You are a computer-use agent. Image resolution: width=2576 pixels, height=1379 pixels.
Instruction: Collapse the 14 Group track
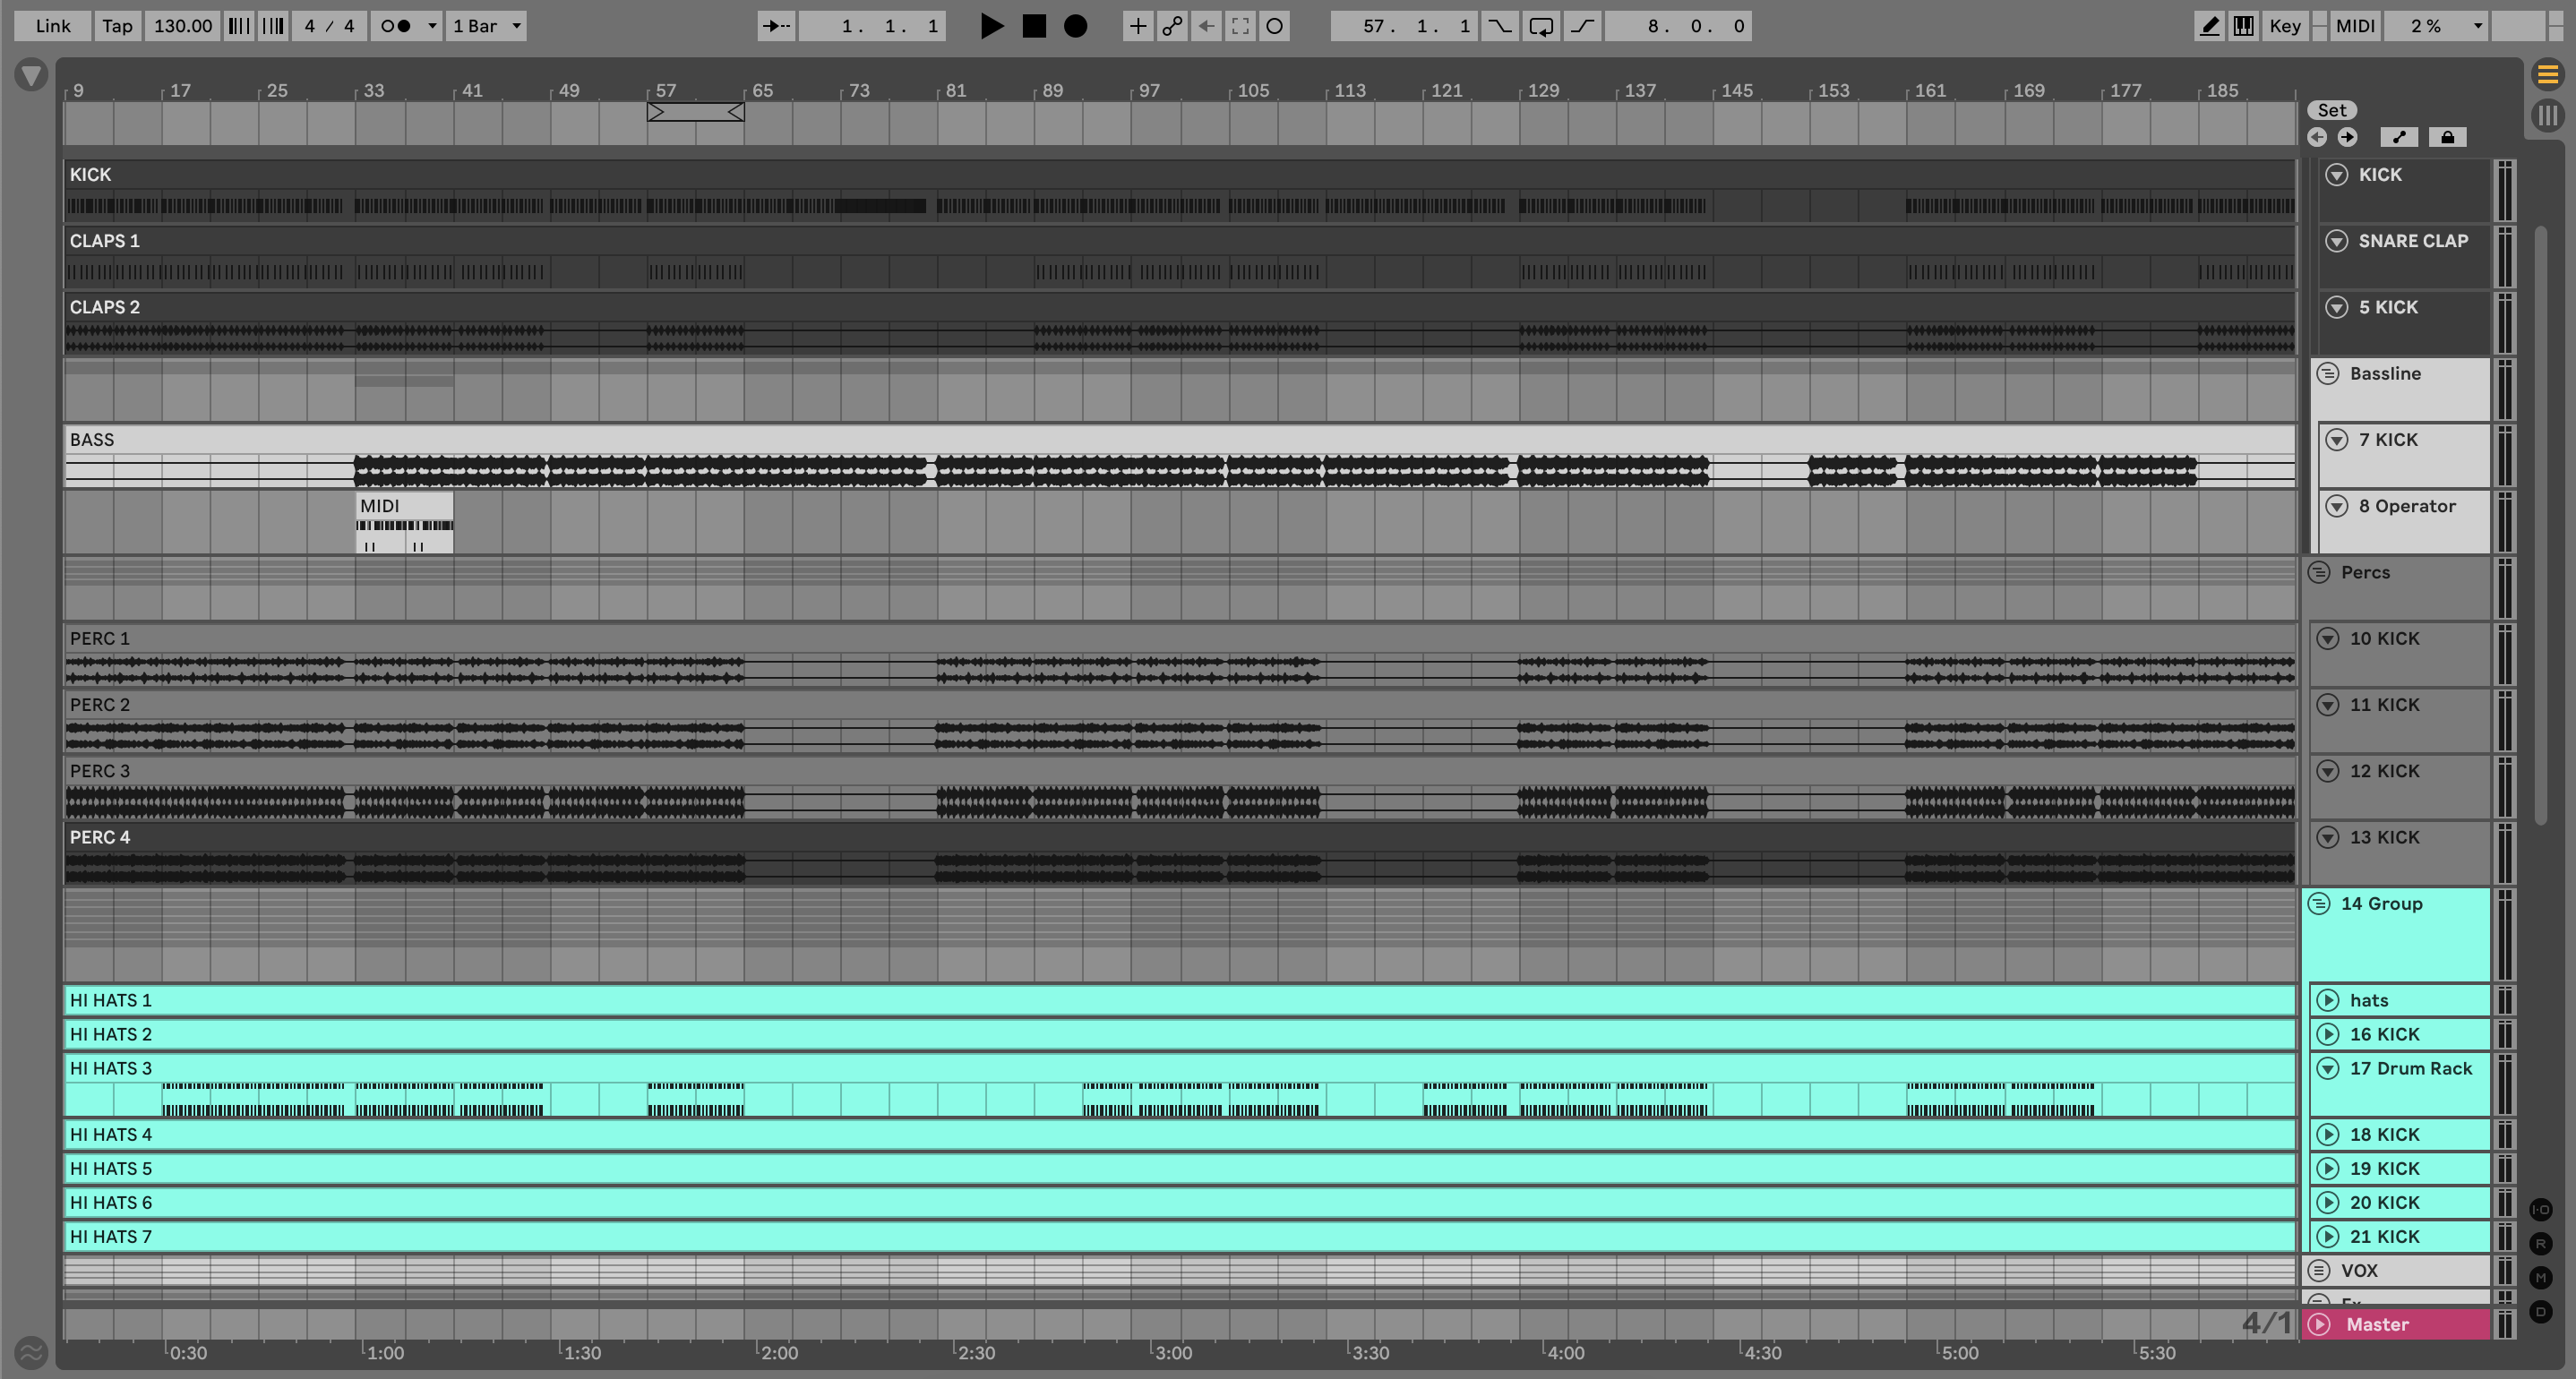[2319, 903]
